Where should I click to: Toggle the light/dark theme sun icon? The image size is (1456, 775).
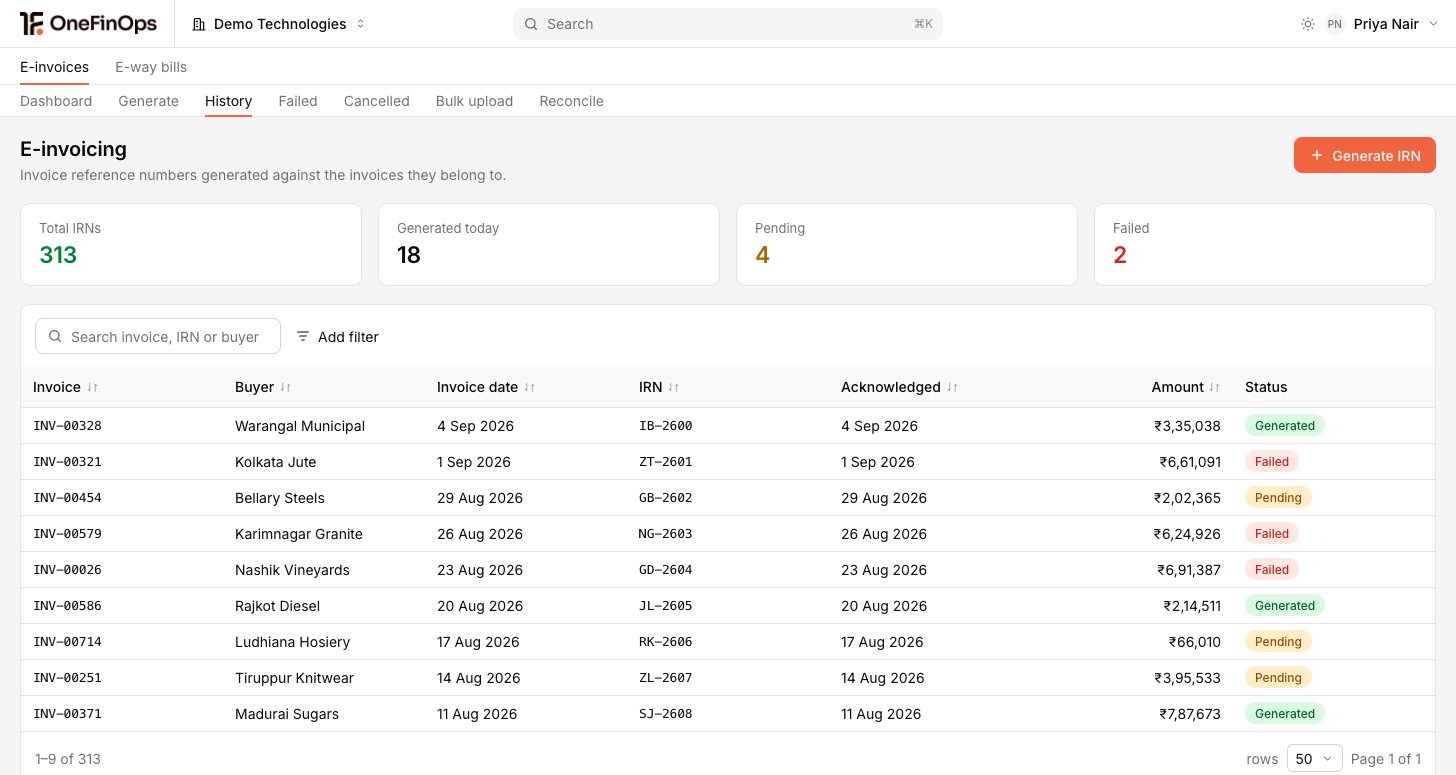pyautogui.click(x=1308, y=24)
